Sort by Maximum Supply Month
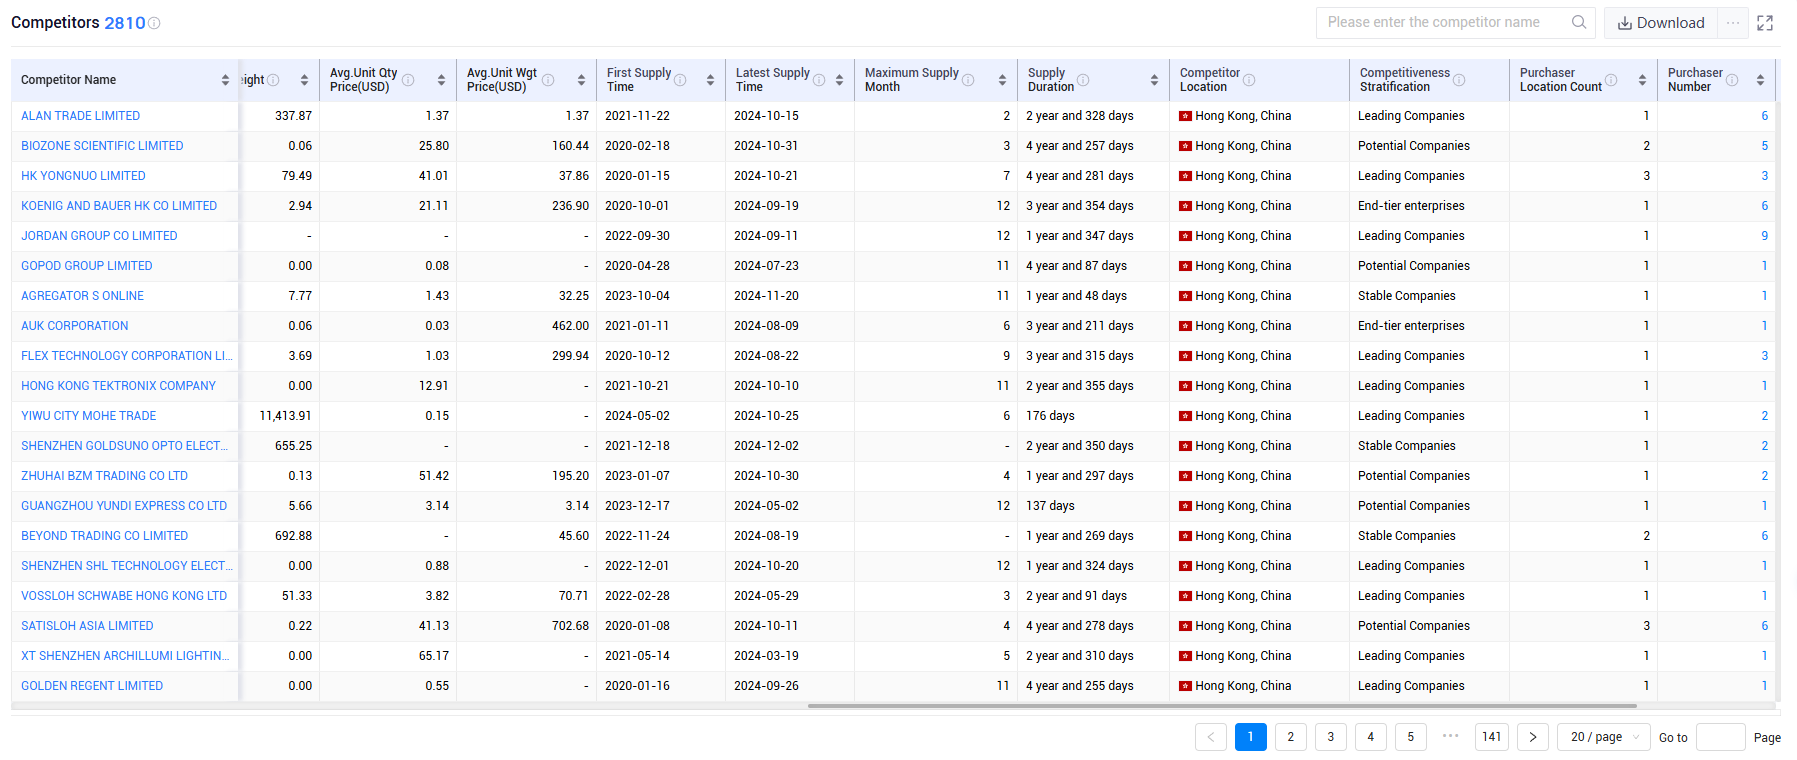The height and width of the screenshot is (760, 1797). click(x=1002, y=80)
